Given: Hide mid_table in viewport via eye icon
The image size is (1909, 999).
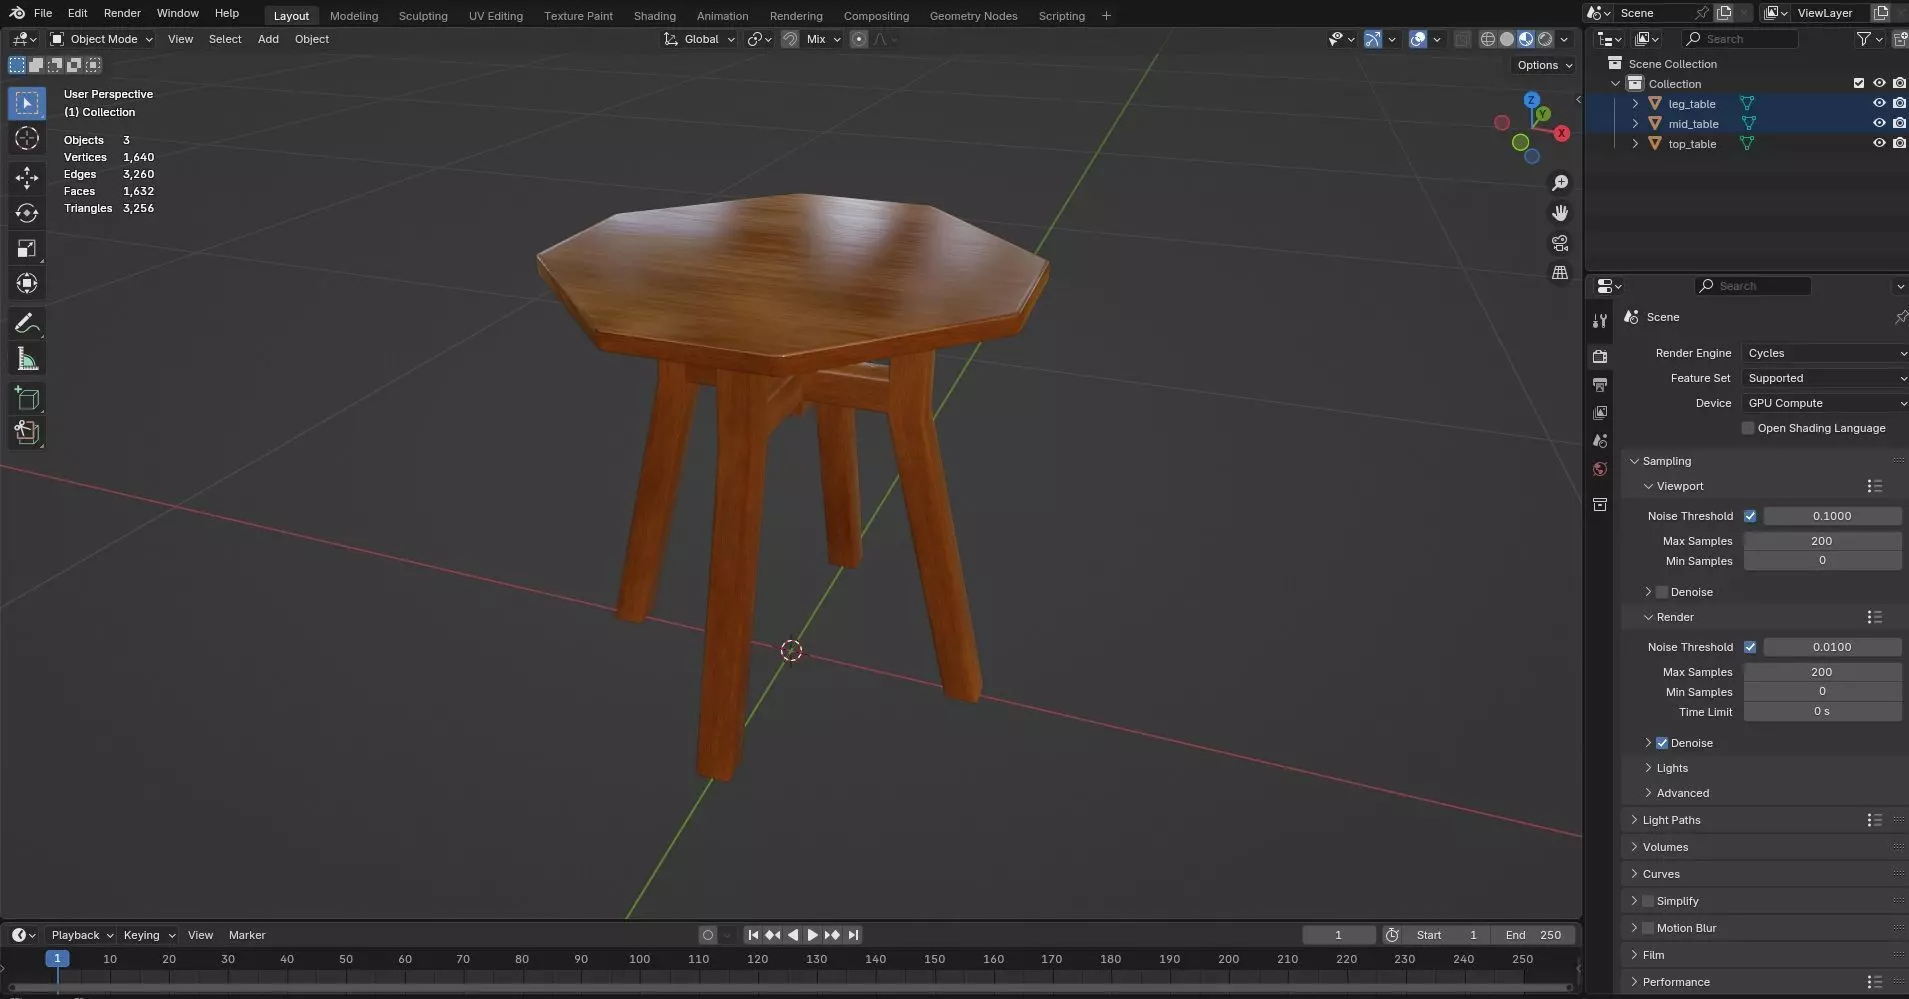Looking at the screenshot, I should pos(1879,124).
